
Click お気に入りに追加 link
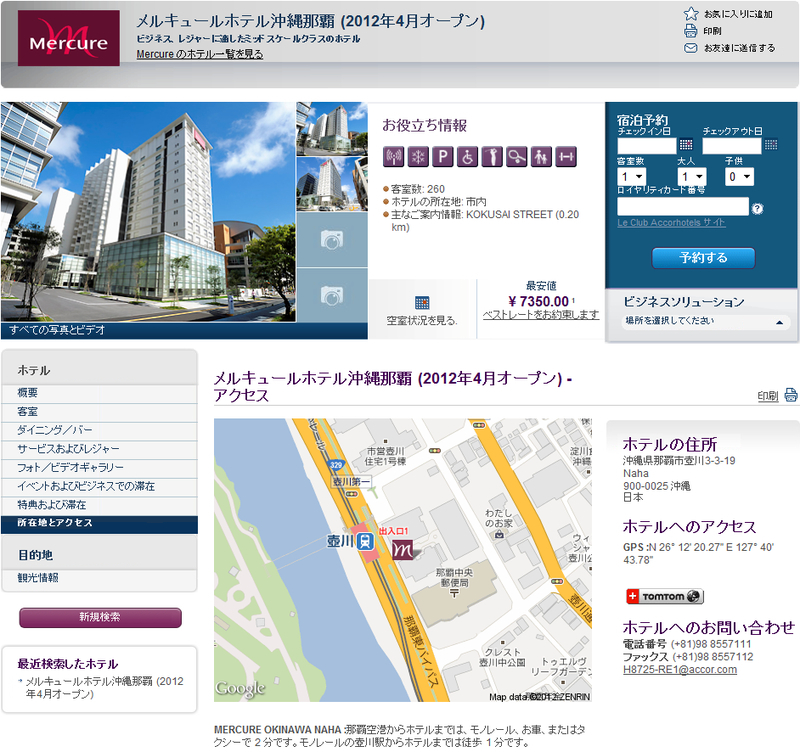(738, 14)
